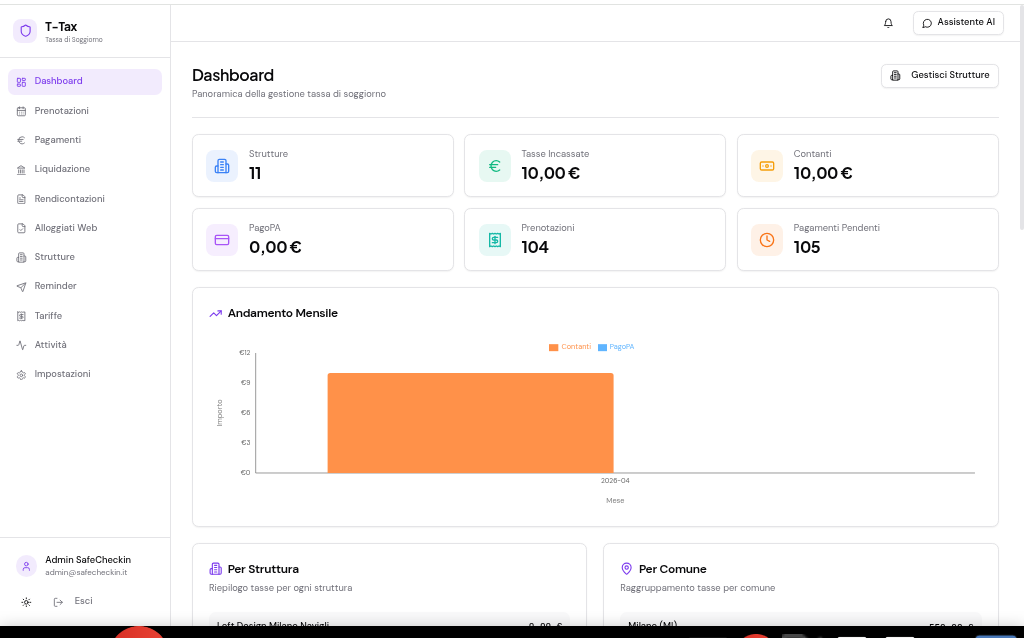Open the notifications bell icon
The width and height of the screenshot is (1024, 638).
[x=888, y=23]
